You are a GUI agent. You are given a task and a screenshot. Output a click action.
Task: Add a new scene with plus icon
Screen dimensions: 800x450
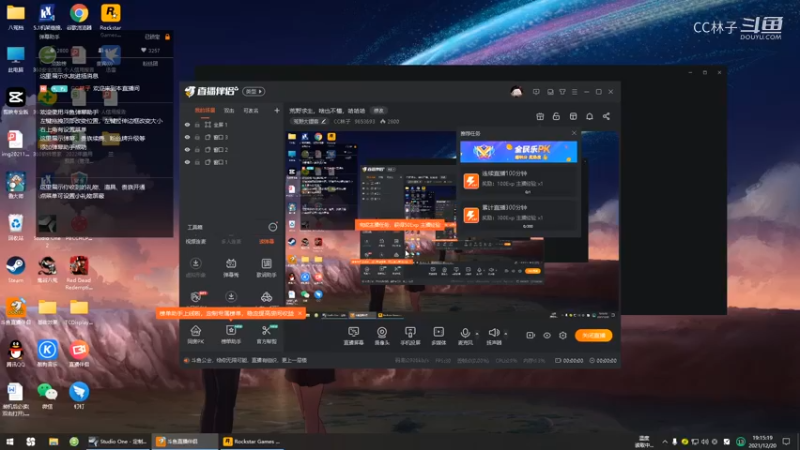point(277,110)
